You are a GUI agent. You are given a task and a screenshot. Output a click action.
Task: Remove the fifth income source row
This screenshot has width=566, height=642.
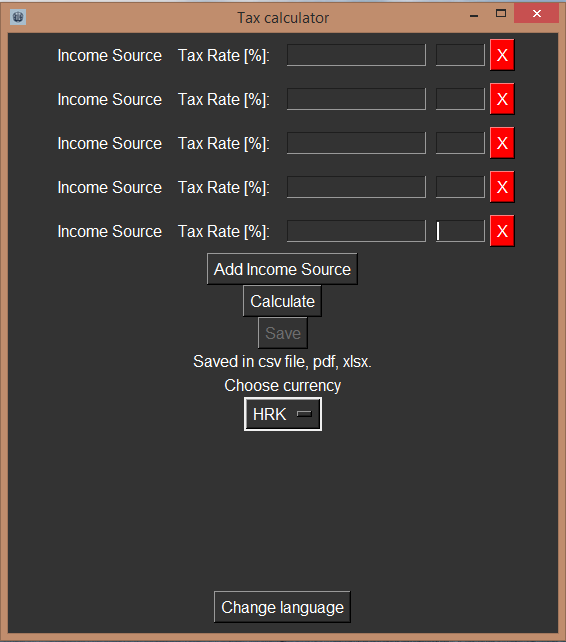pyautogui.click(x=502, y=231)
